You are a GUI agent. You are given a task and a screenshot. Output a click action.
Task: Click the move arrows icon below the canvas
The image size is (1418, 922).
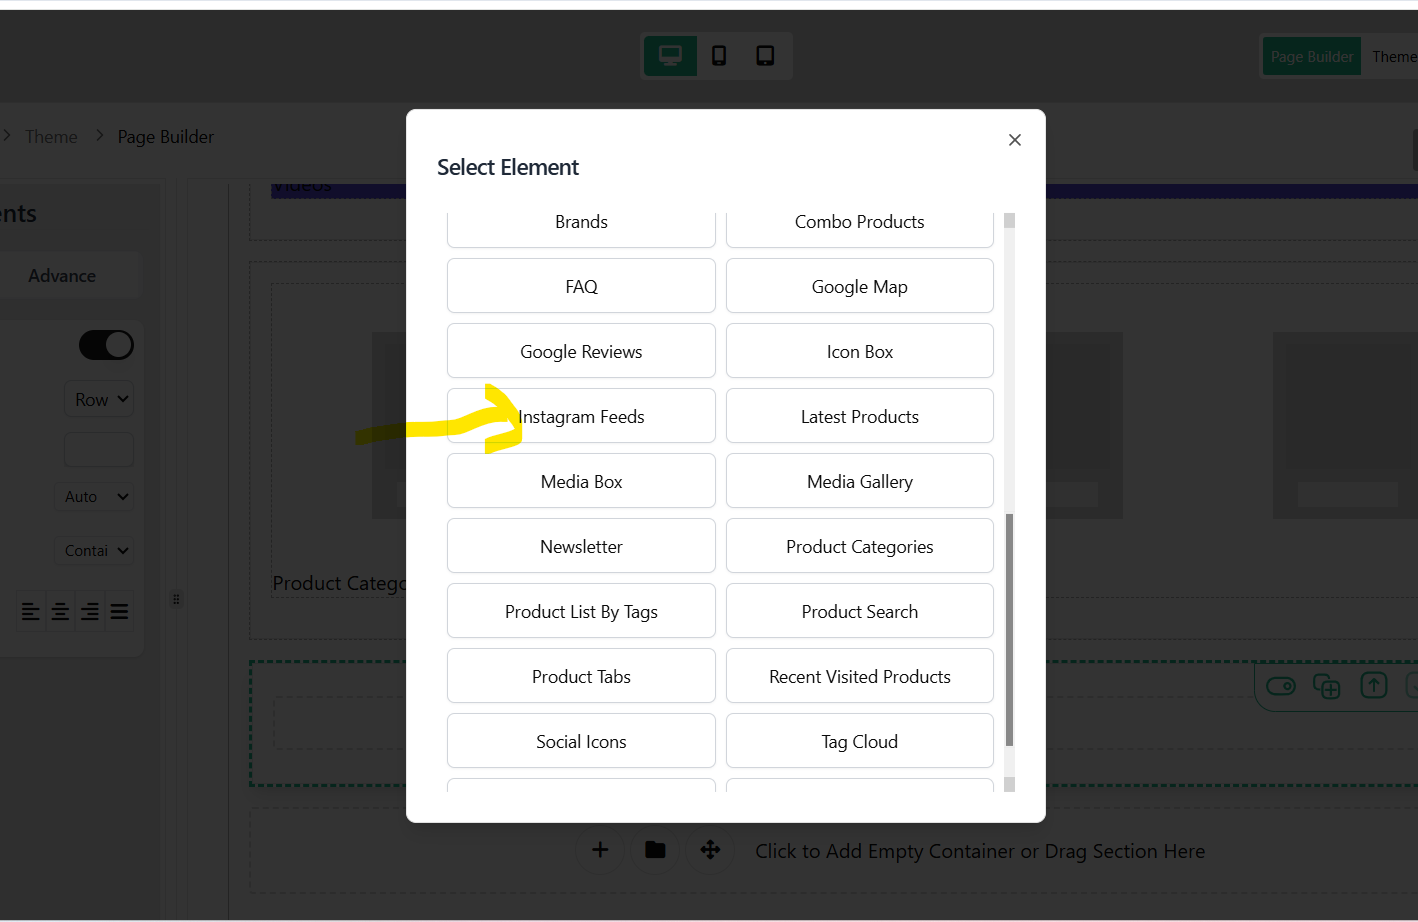pyautogui.click(x=710, y=850)
